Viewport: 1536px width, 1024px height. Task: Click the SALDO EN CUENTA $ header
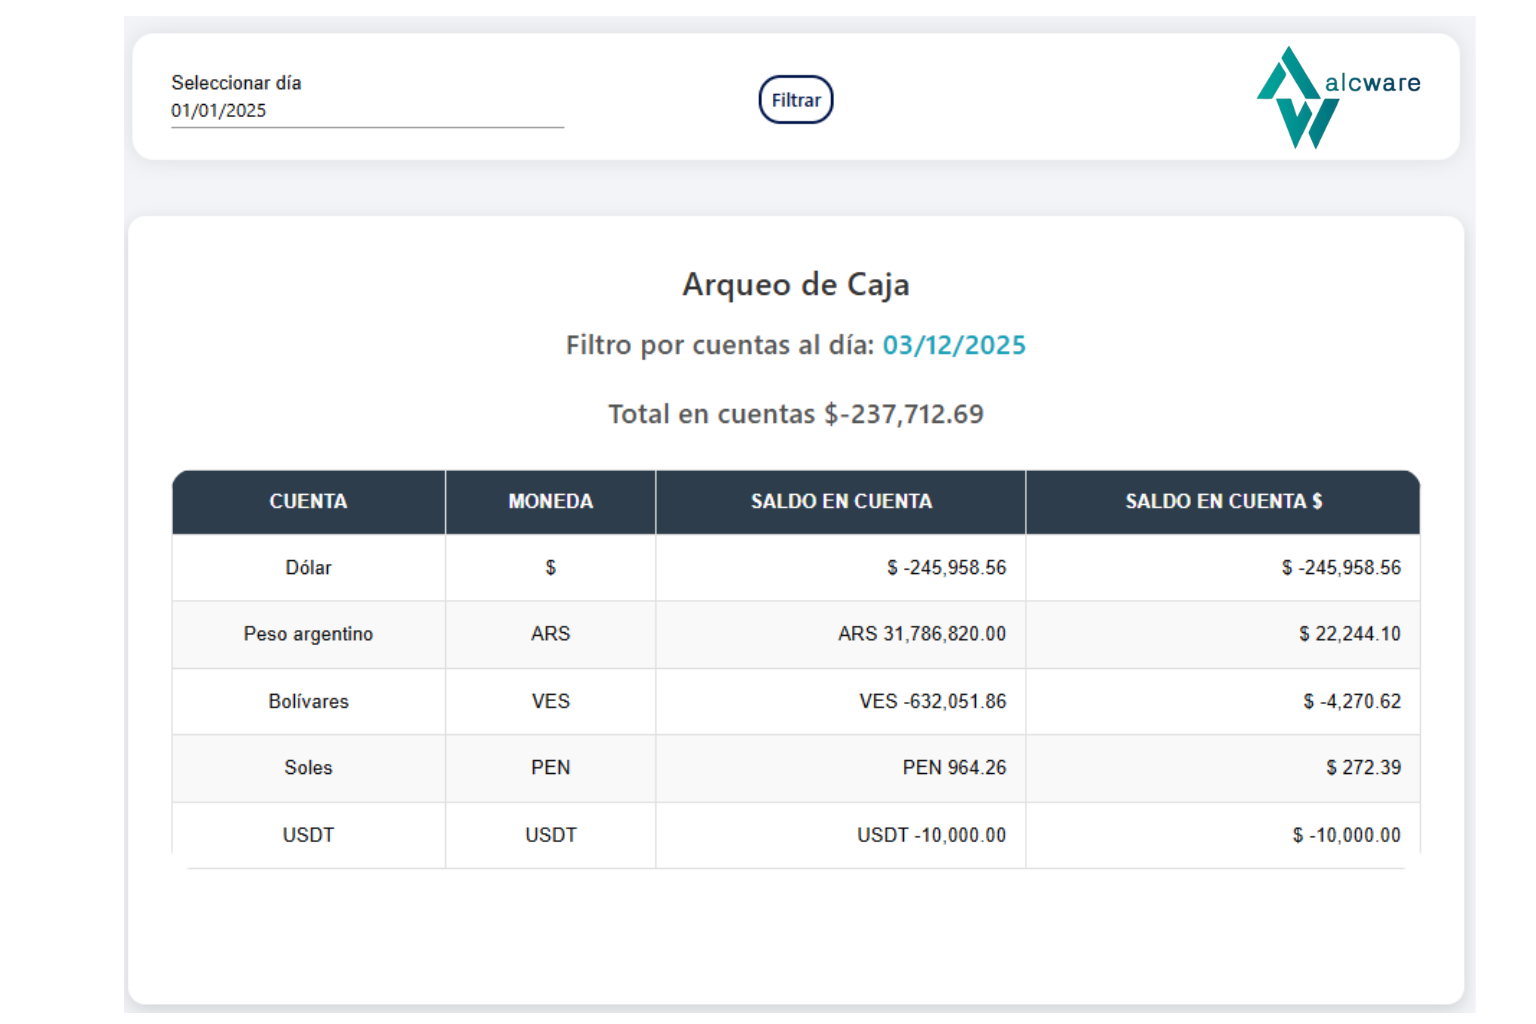1223,502
